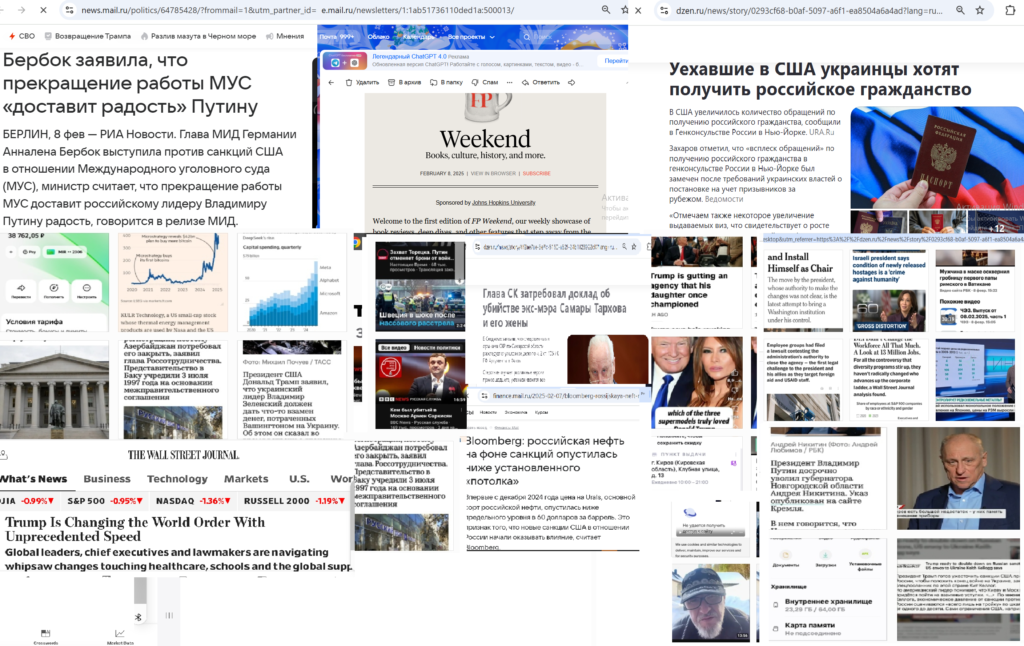This screenshot has width=1024, height=646.
Task: Tap Перевести button in banking app
Action: click(x=22, y=291)
